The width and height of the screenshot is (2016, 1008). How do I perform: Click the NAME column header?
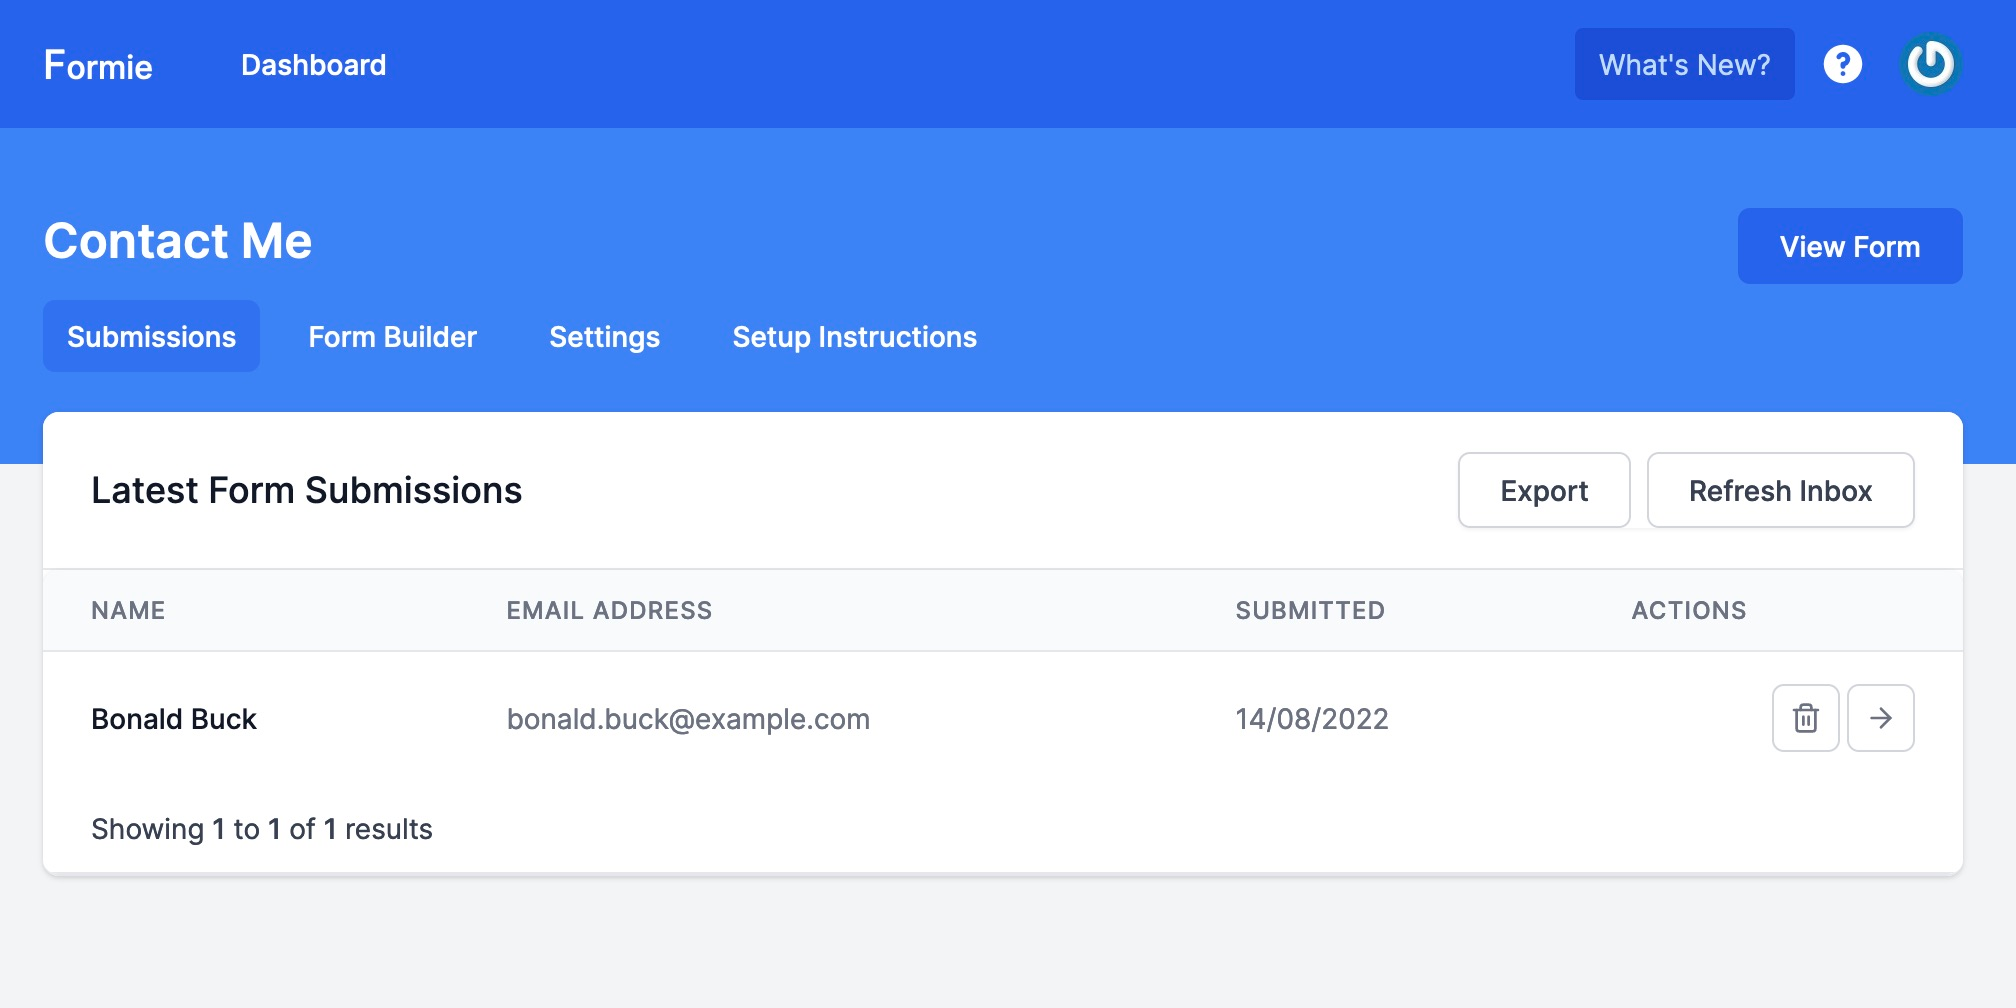tap(128, 610)
